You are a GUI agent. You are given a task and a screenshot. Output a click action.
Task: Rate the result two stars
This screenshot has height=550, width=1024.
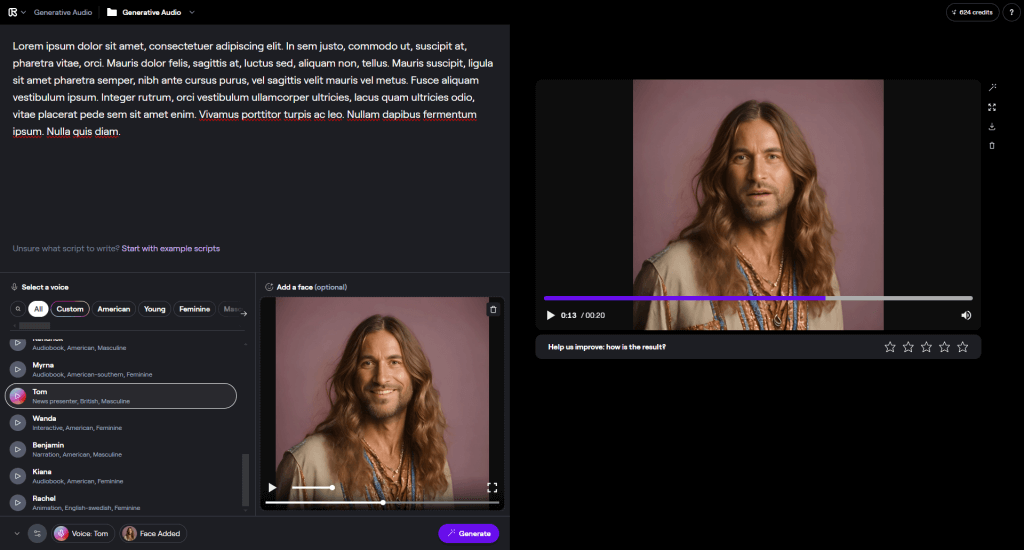click(x=908, y=347)
